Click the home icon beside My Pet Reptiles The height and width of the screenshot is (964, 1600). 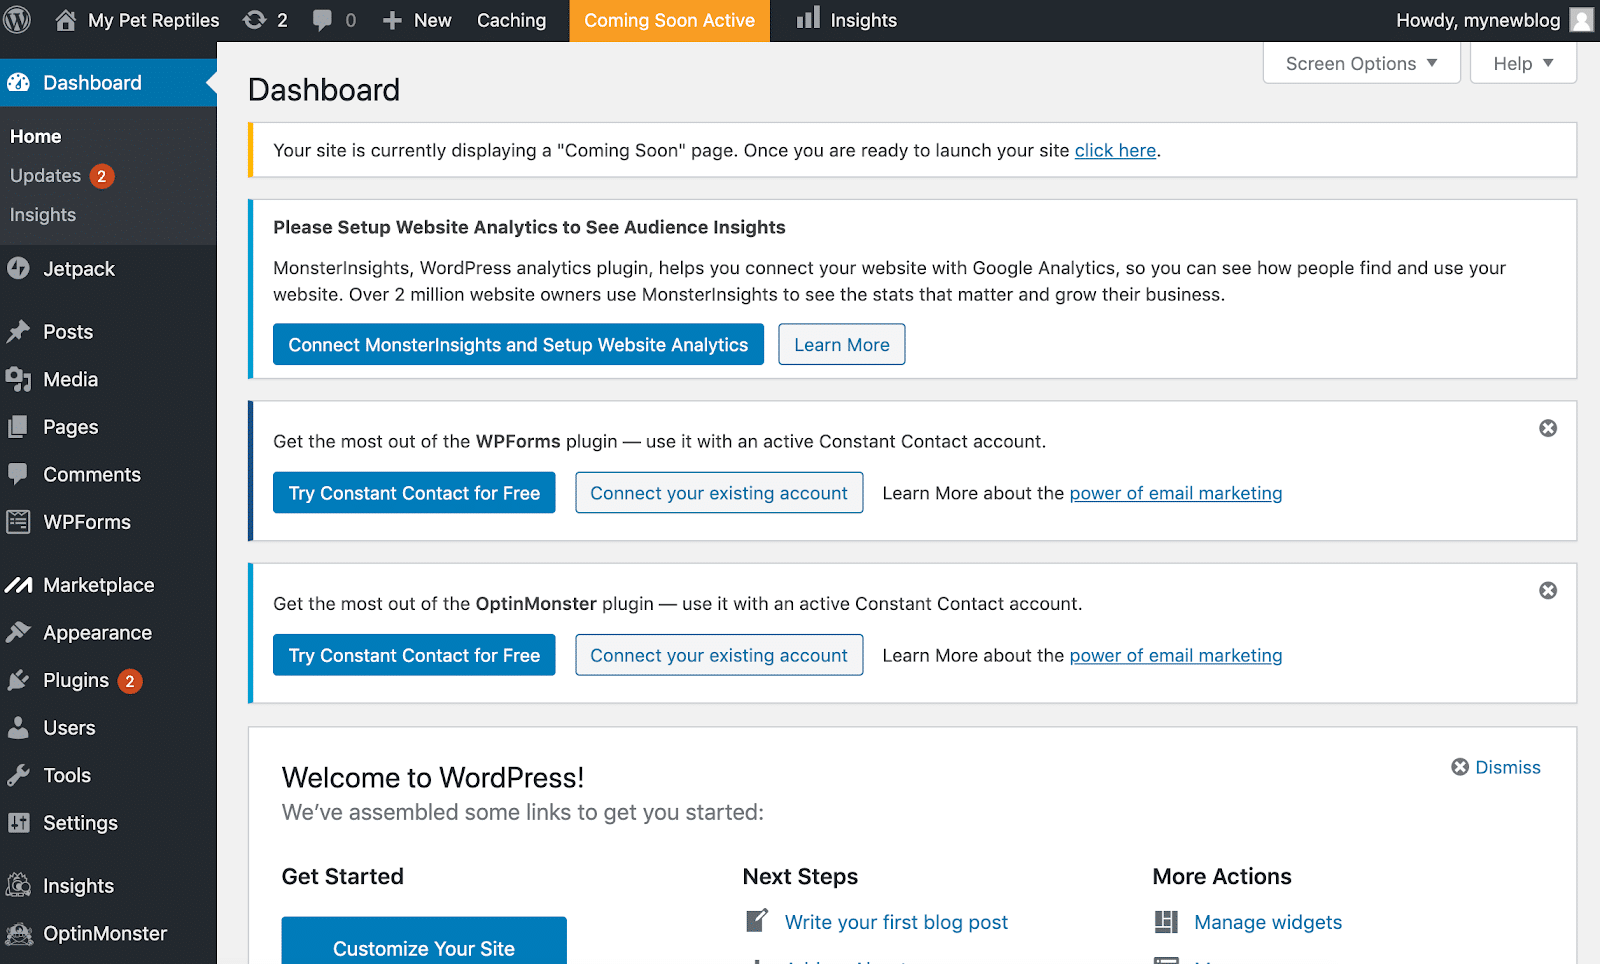coord(66,20)
